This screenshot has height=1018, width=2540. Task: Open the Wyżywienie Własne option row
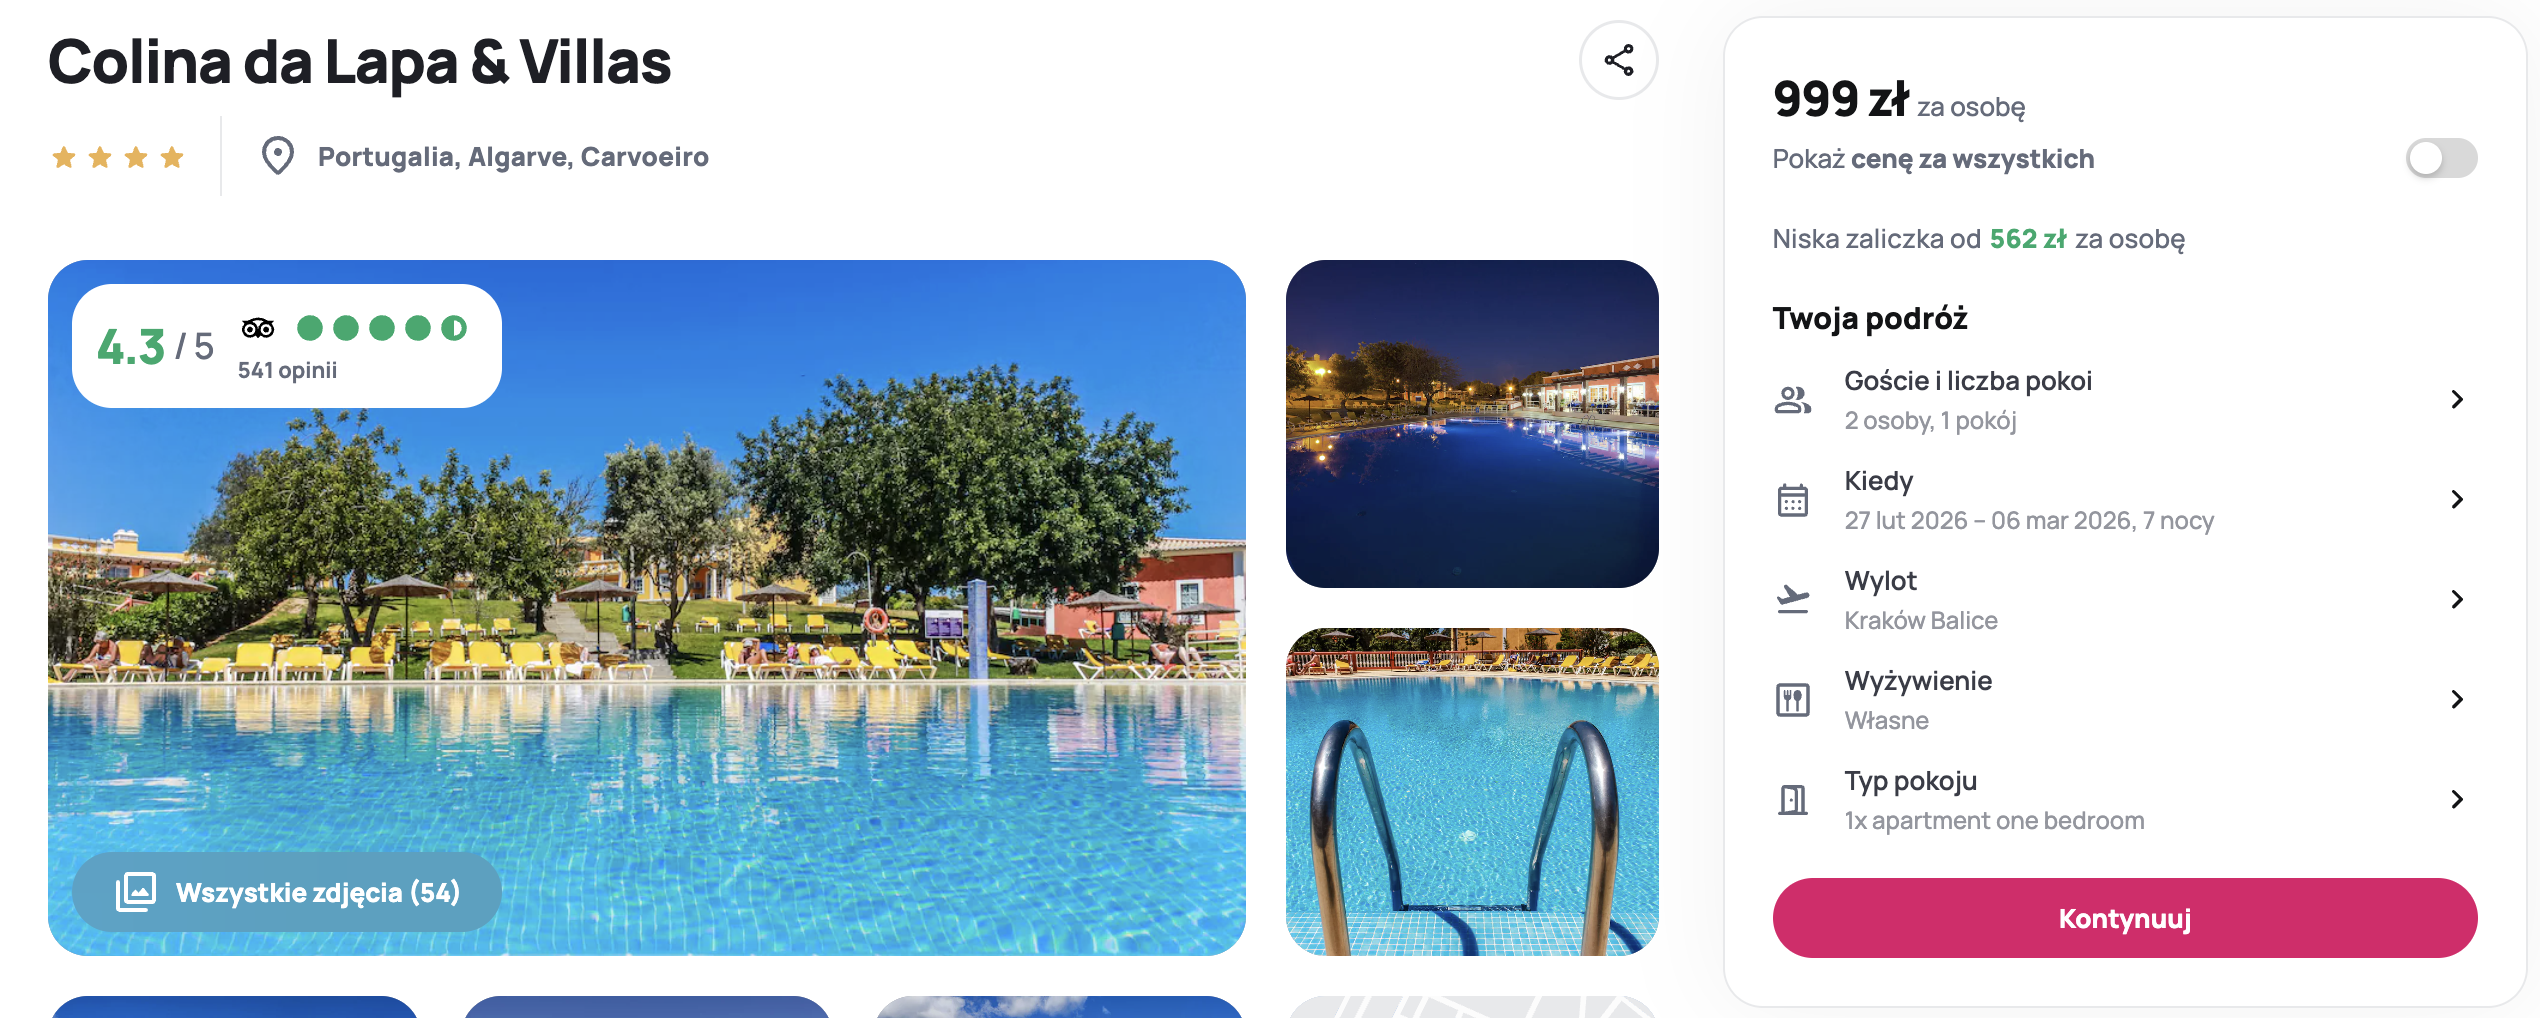coord(2125,700)
